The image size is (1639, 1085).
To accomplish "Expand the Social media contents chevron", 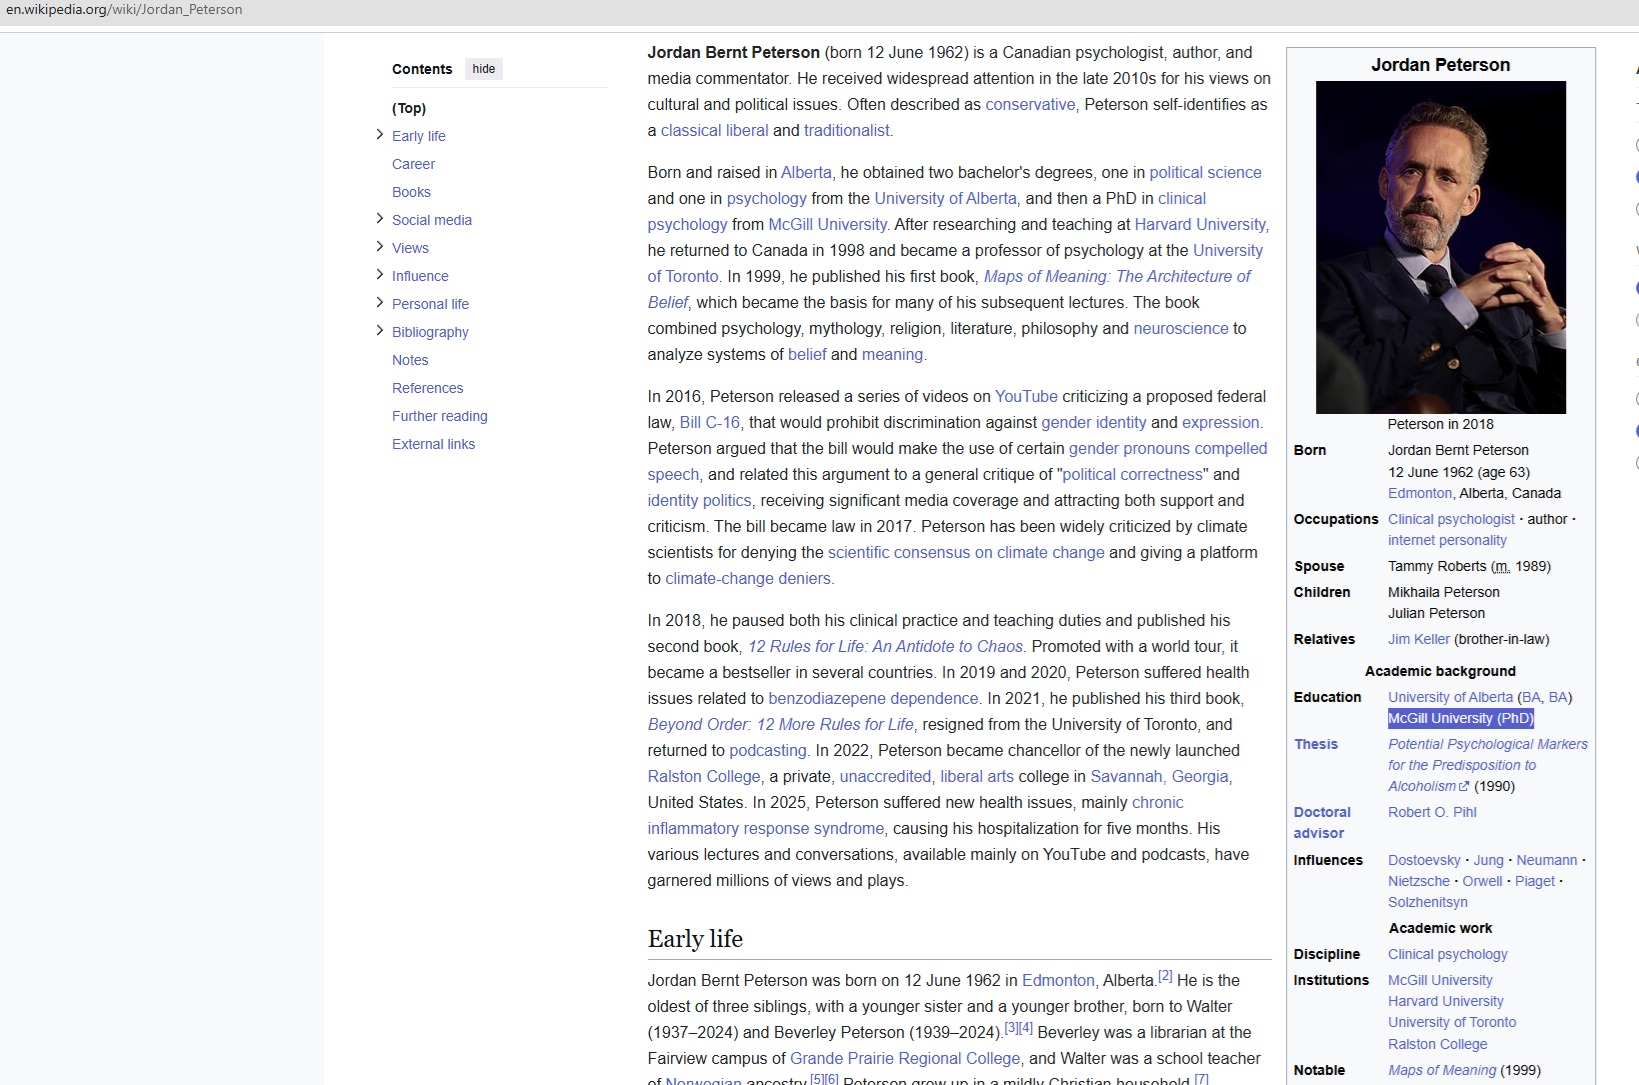I will [x=380, y=219].
